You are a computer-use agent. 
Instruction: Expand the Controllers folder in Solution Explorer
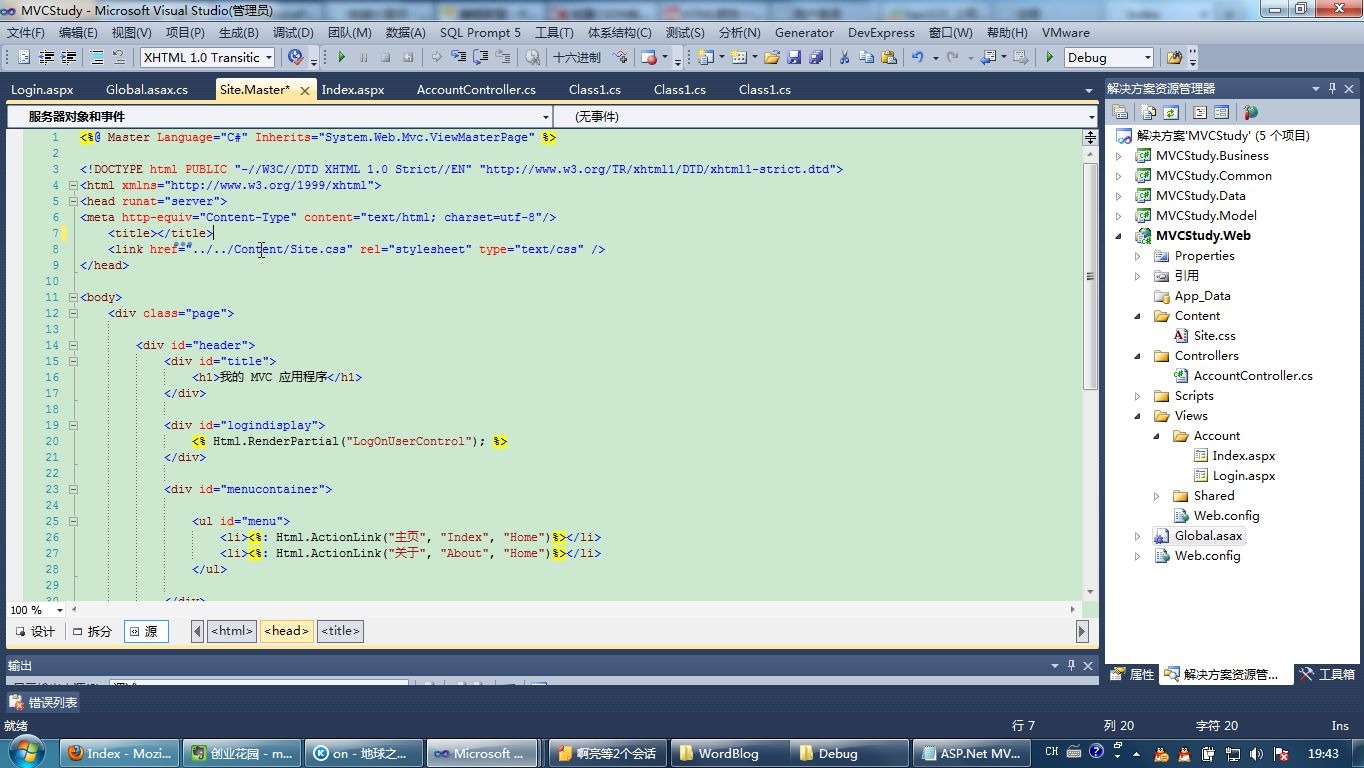[x=1139, y=355]
